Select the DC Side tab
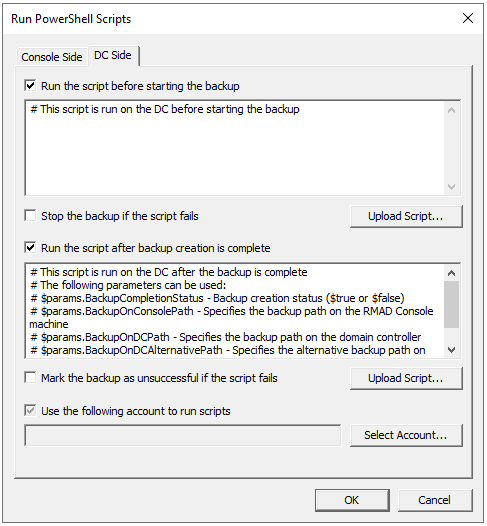487x526 pixels. click(113, 55)
